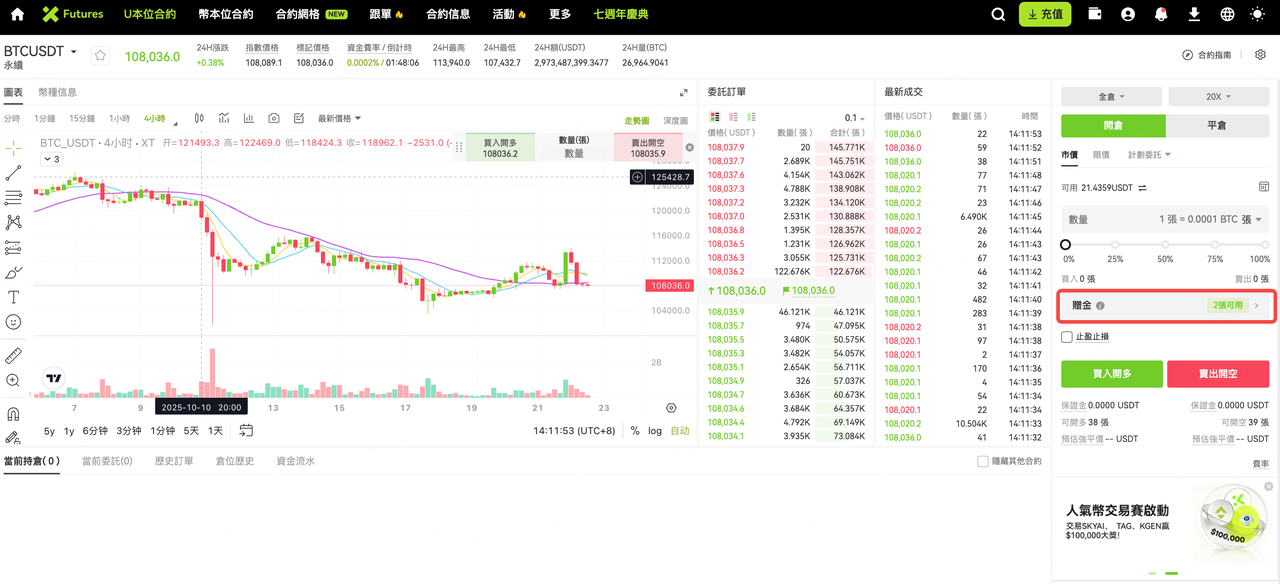Click the red 賣出開空 button
The image size is (1280, 584).
click(1218, 374)
